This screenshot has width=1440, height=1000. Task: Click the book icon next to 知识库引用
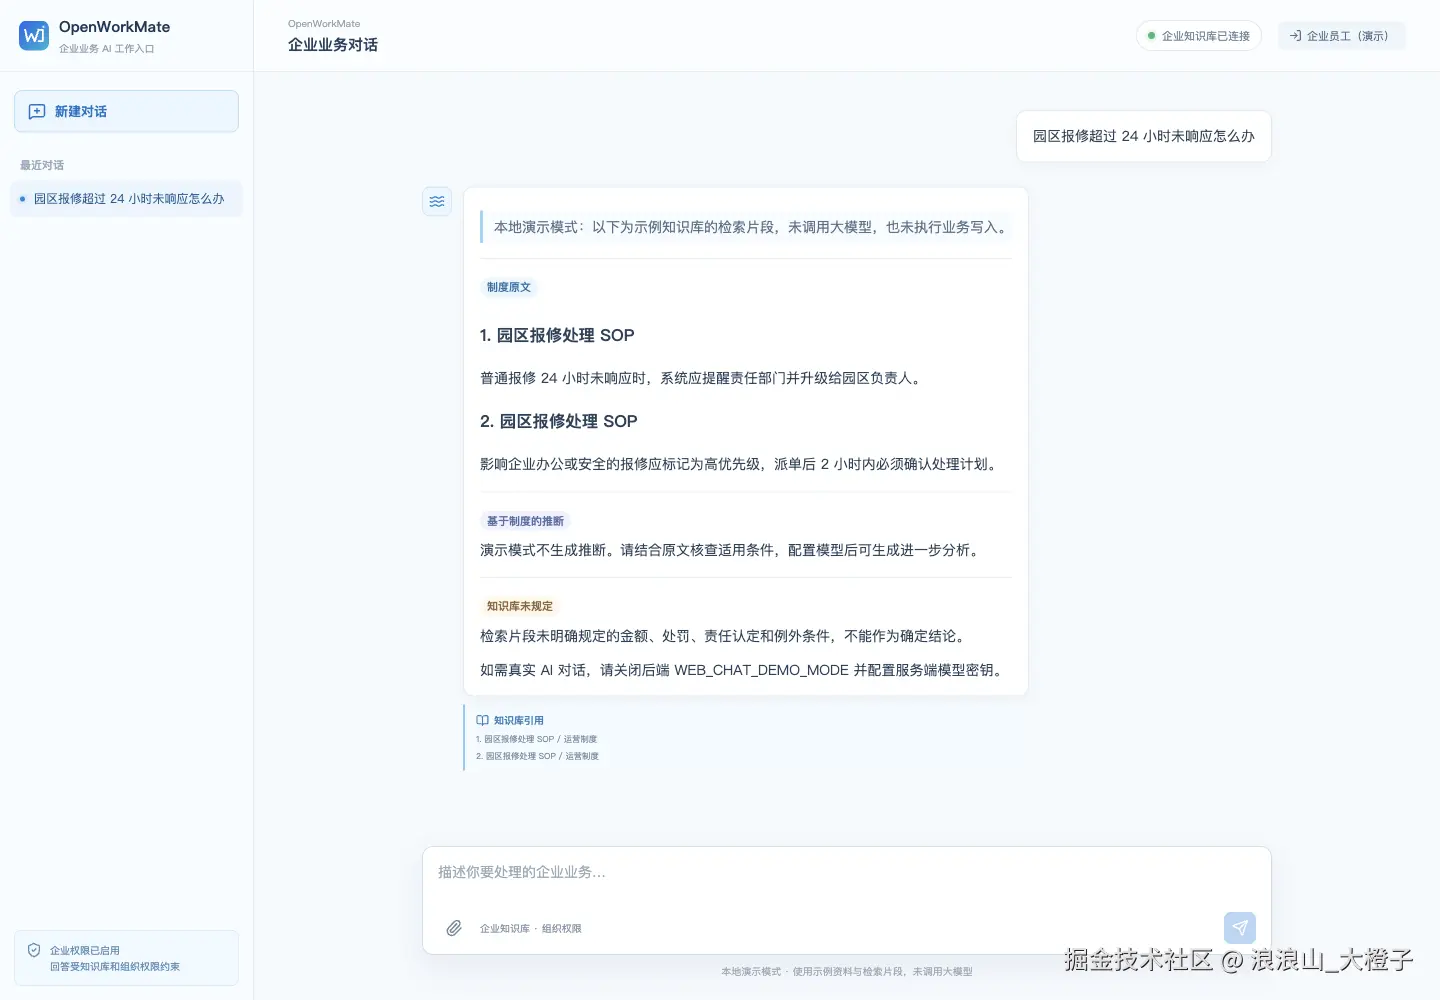click(x=482, y=720)
